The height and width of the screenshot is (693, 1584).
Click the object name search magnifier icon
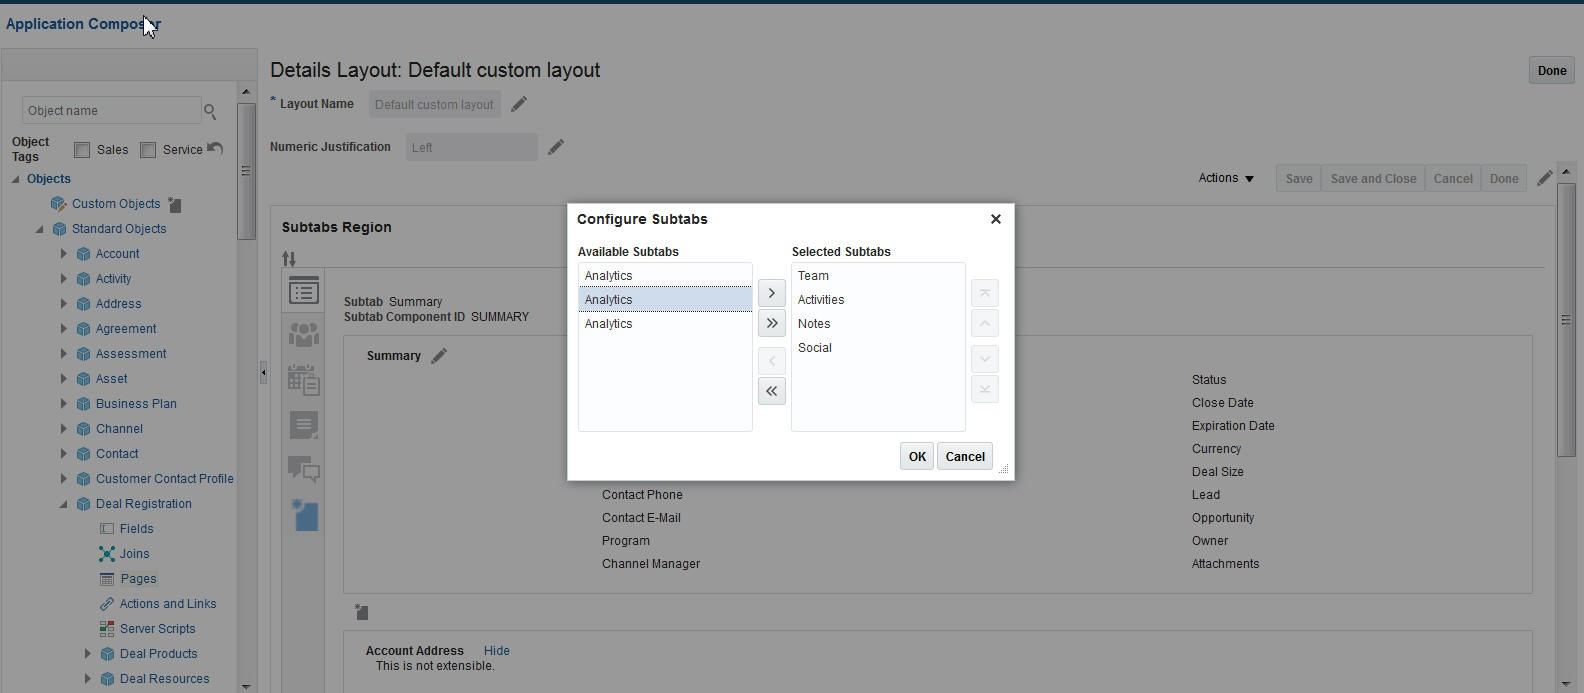[210, 111]
